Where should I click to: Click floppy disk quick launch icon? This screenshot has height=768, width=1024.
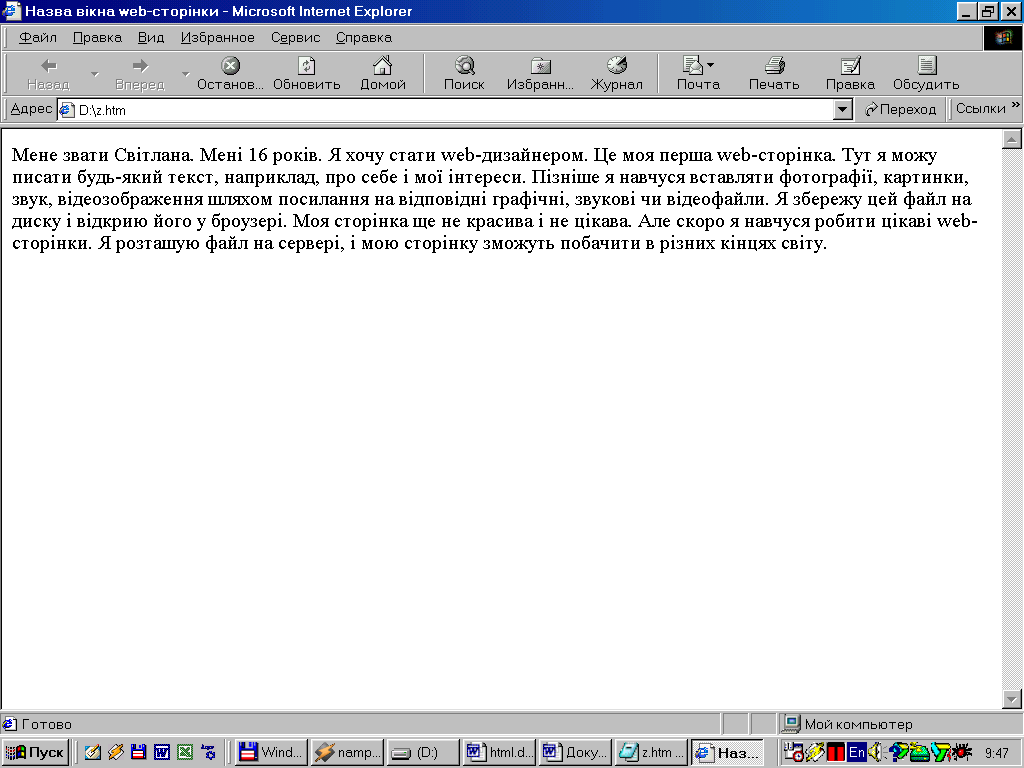[x=138, y=752]
